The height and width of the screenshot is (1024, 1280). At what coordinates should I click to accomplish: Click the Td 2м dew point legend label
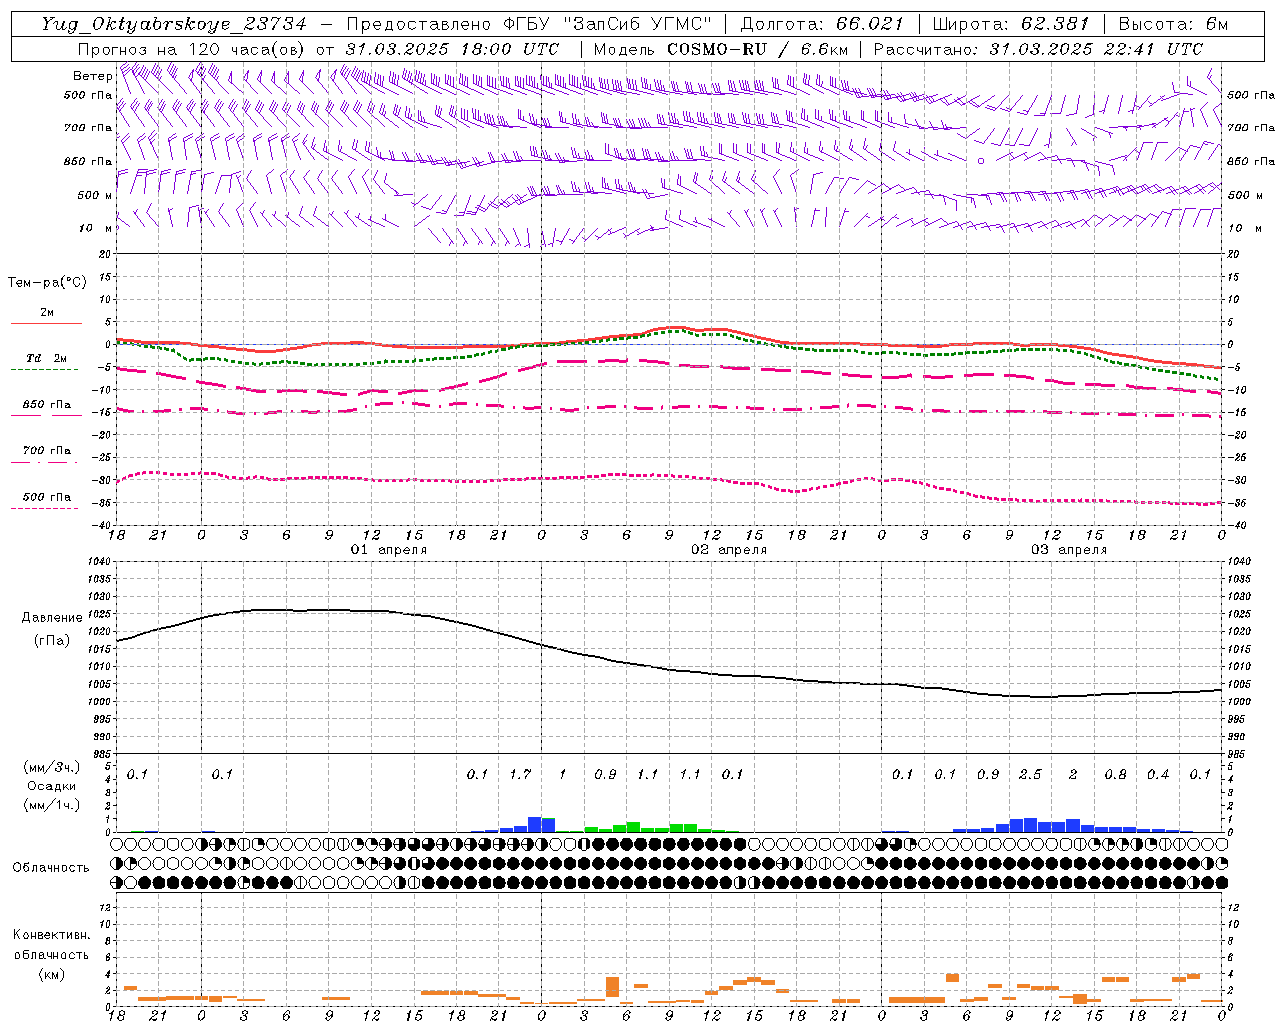[47, 358]
